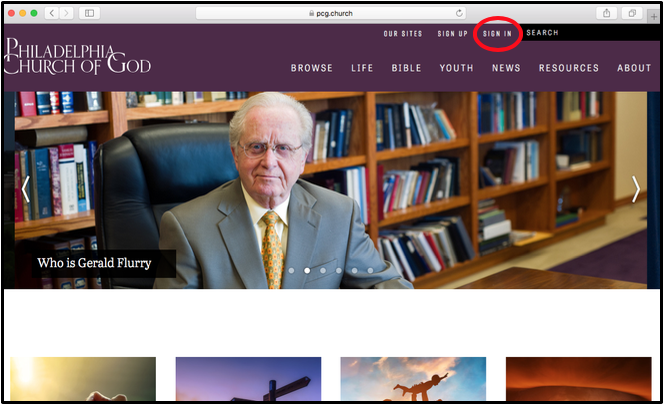This screenshot has width=664, height=405.
Task: Click the Sign In link
Action: (497, 33)
